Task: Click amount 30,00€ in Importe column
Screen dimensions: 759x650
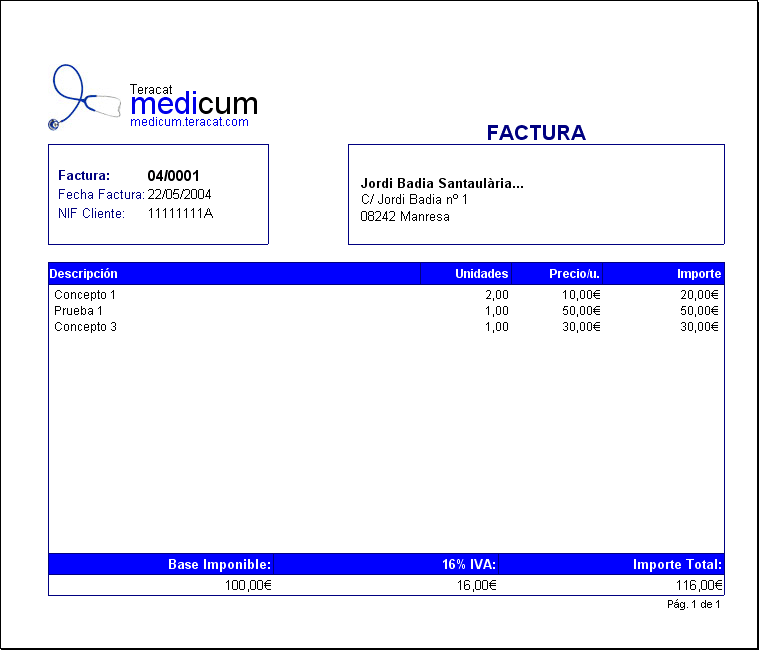Action: [x=699, y=327]
